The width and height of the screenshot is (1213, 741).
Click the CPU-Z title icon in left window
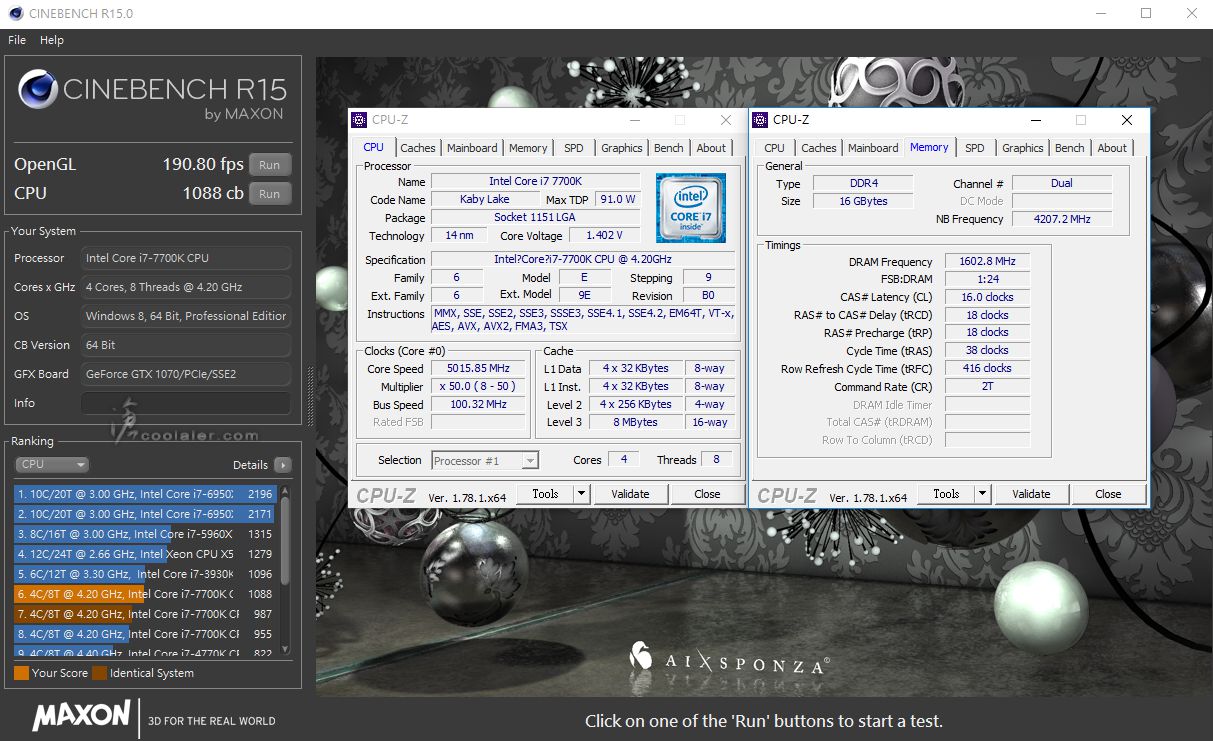pyautogui.click(x=360, y=120)
